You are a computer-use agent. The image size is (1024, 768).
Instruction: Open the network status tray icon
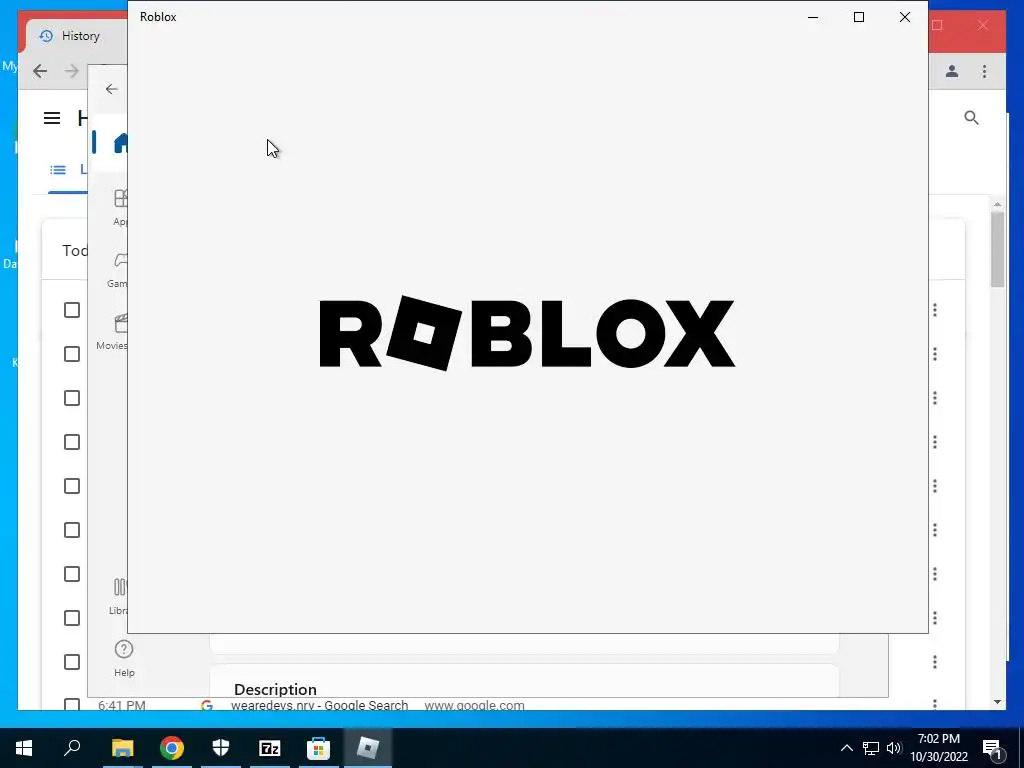click(871, 748)
